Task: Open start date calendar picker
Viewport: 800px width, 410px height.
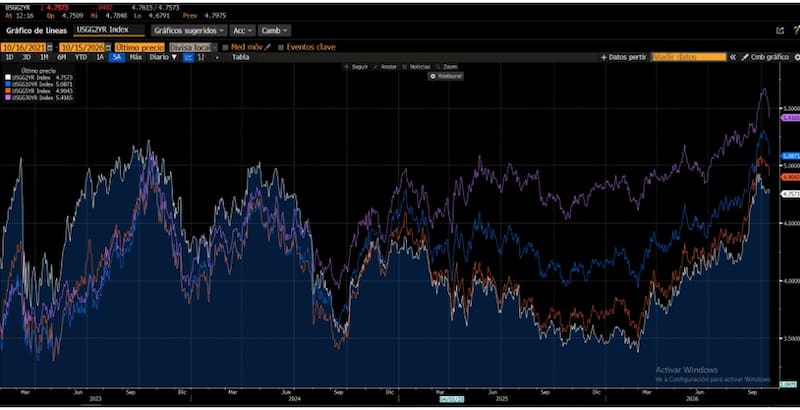Action: pyautogui.click(x=49, y=47)
